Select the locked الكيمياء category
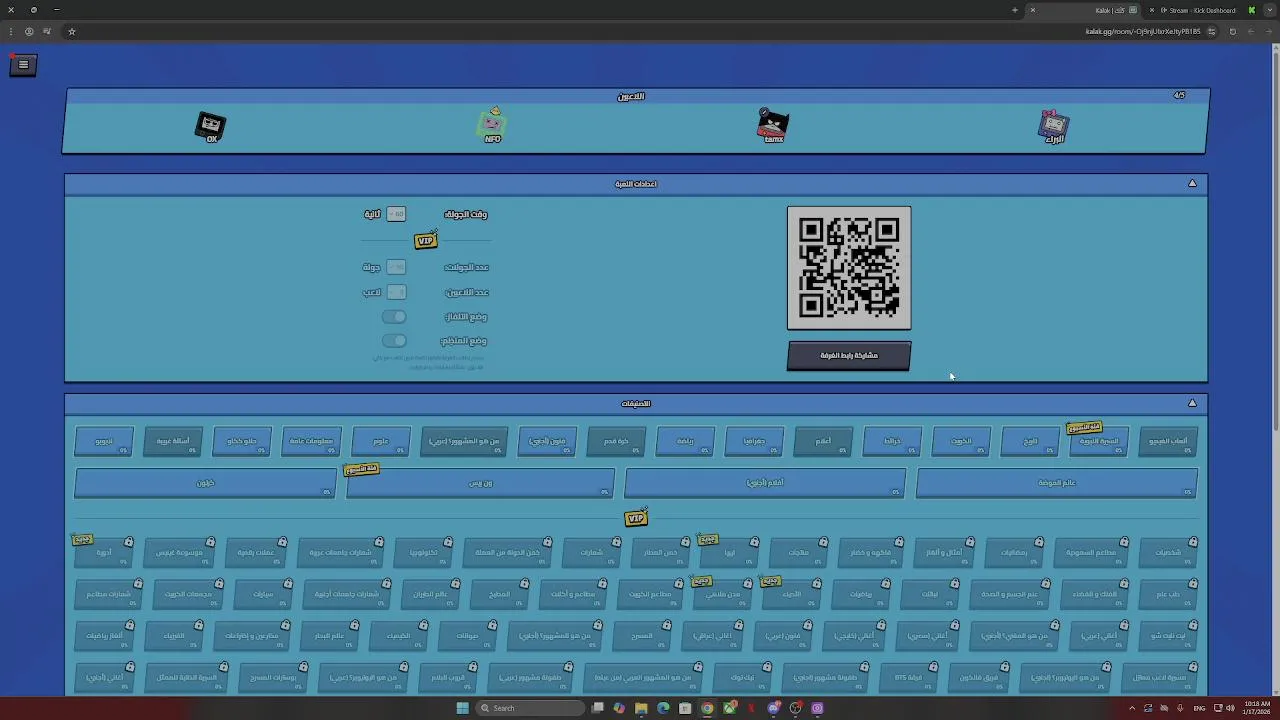The image size is (1280, 720). tap(399, 636)
